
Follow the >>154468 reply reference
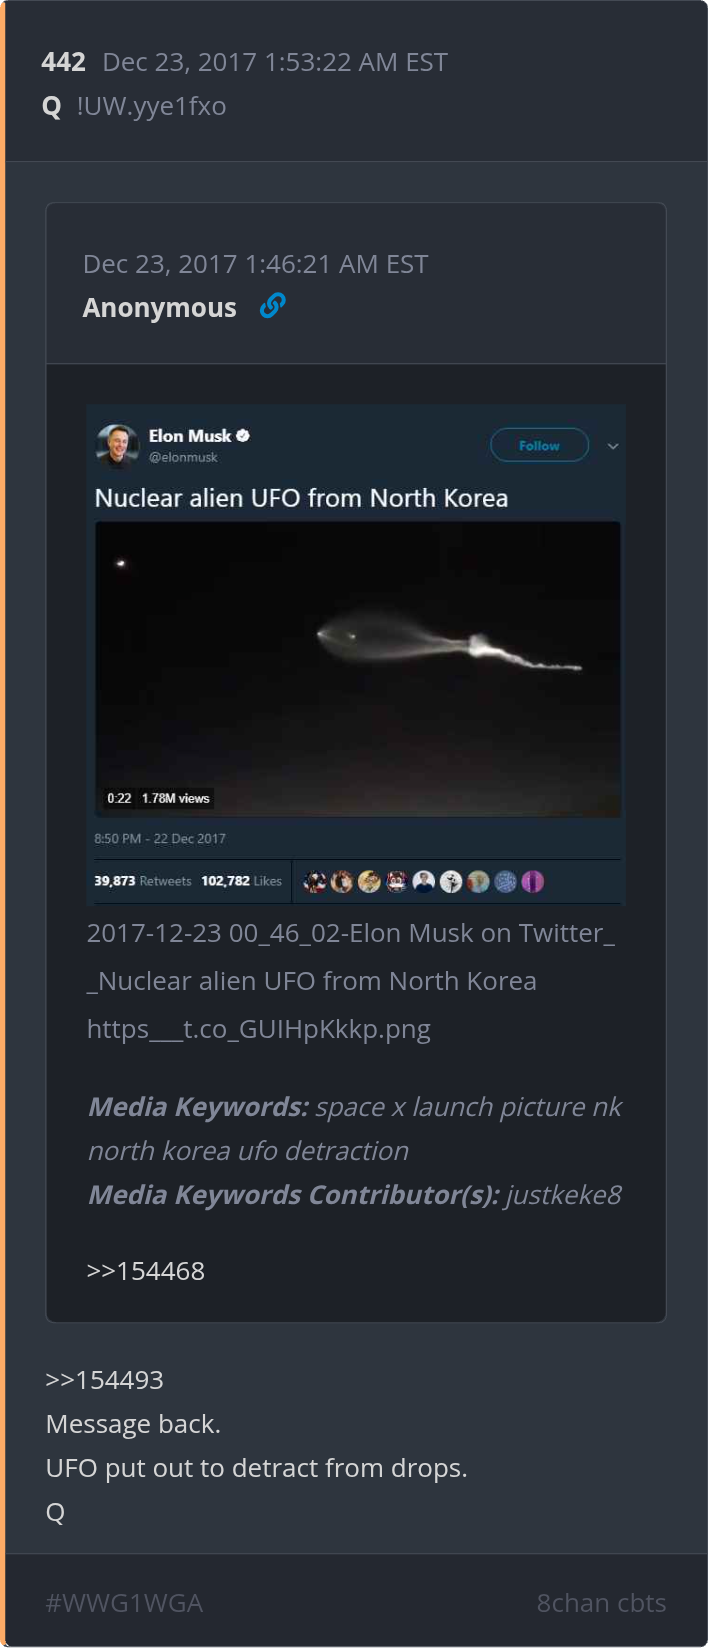(146, 1271)
